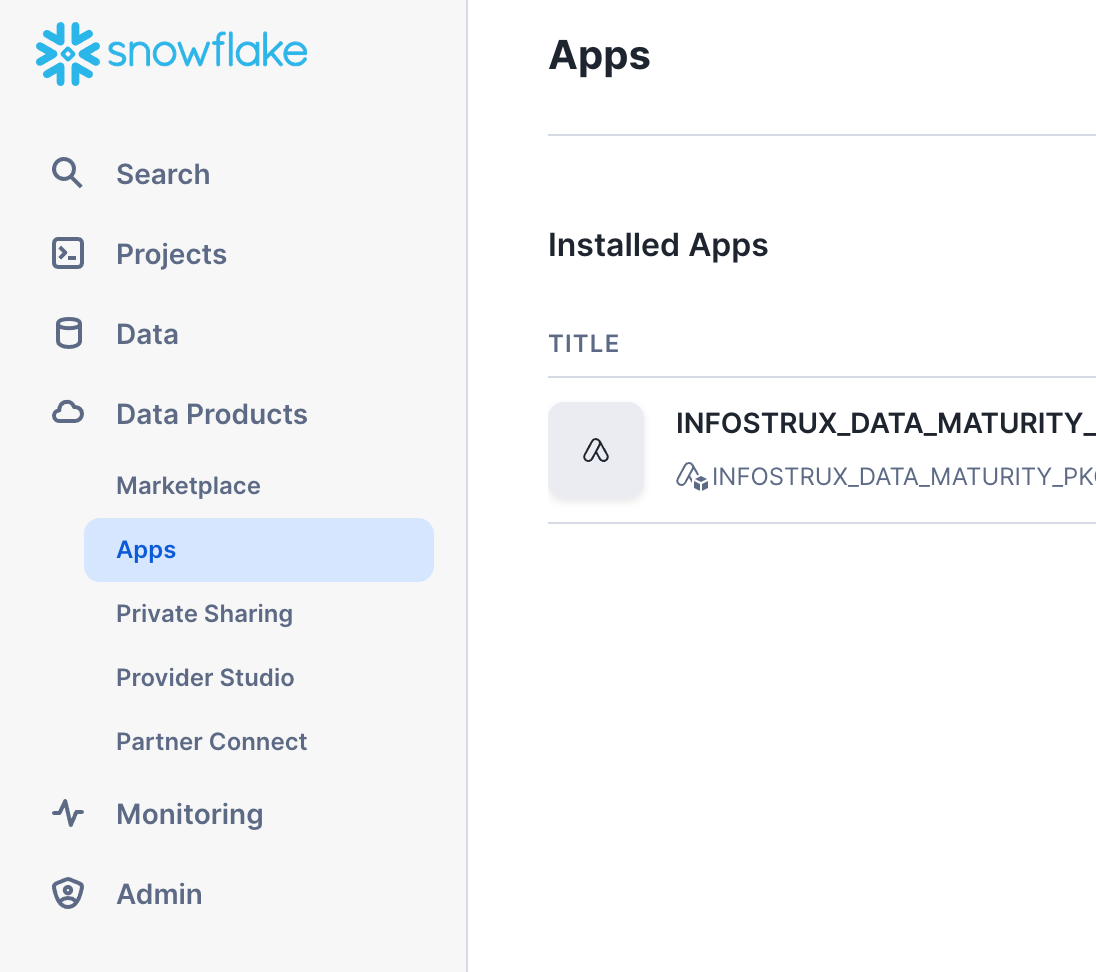Expand the Data Products category

coord(211,413)
